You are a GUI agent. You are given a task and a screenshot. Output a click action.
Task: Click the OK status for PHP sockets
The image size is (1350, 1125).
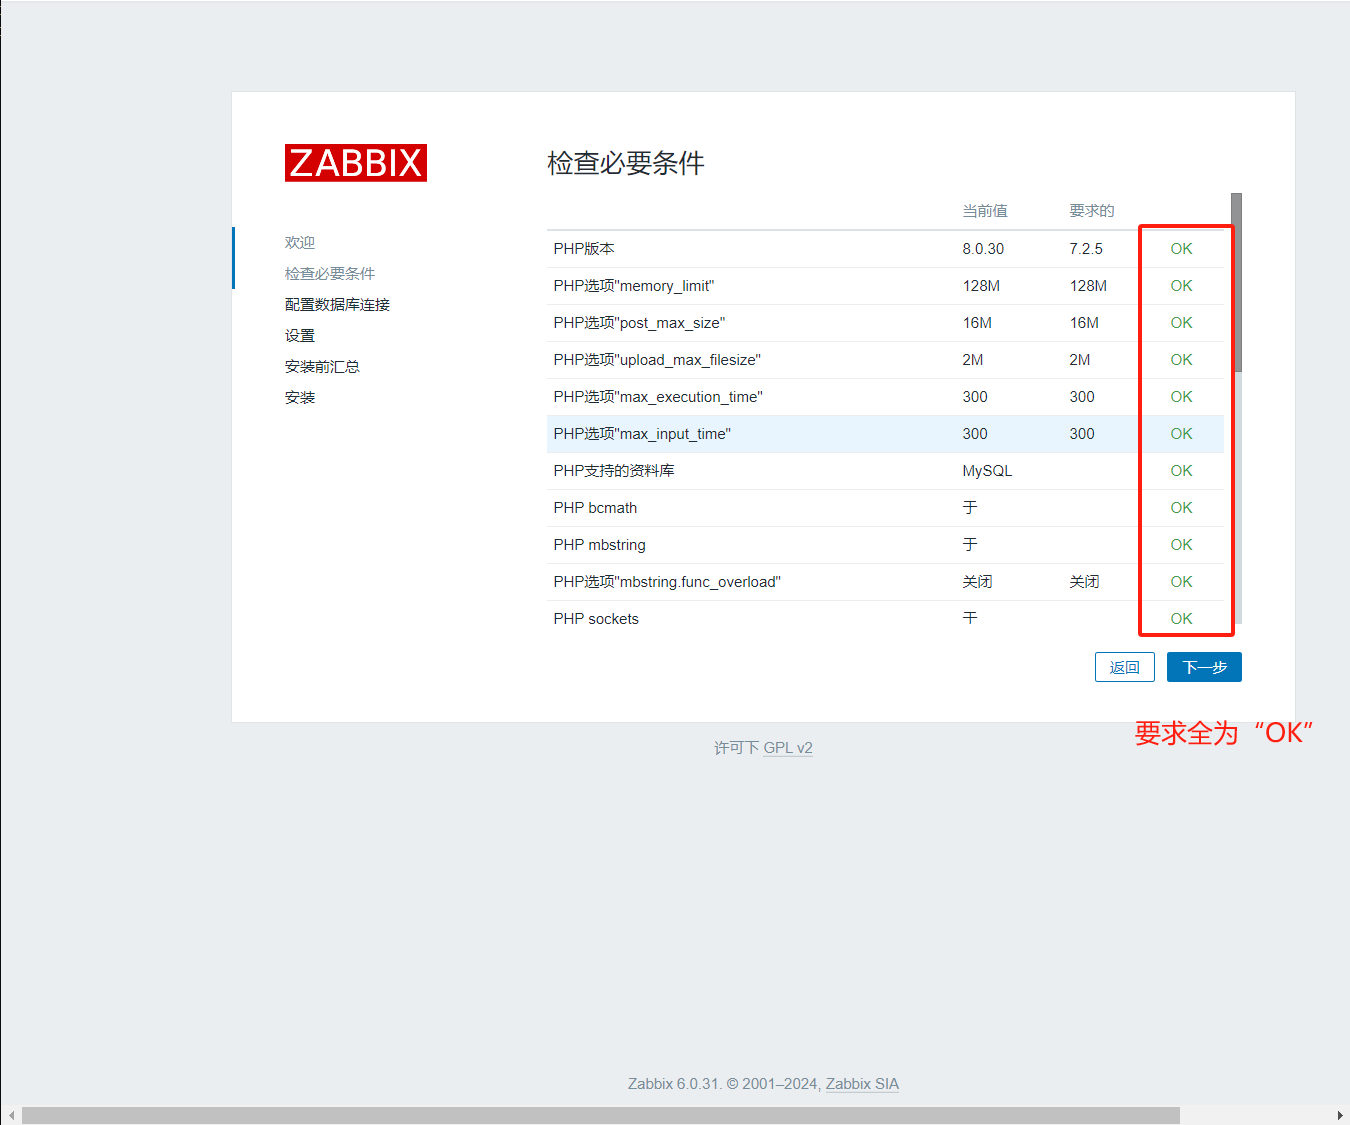[x=1181, y=619]
